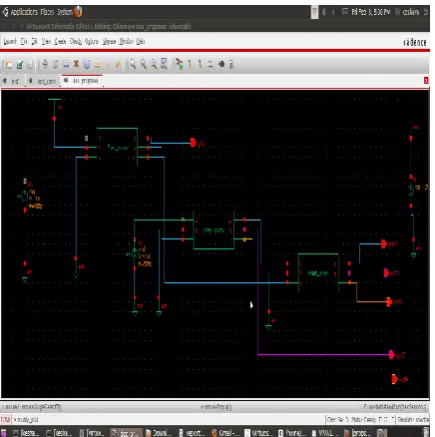The image size is (435, 437).
Task: Click the red X Delete icon
Action: 76,64
